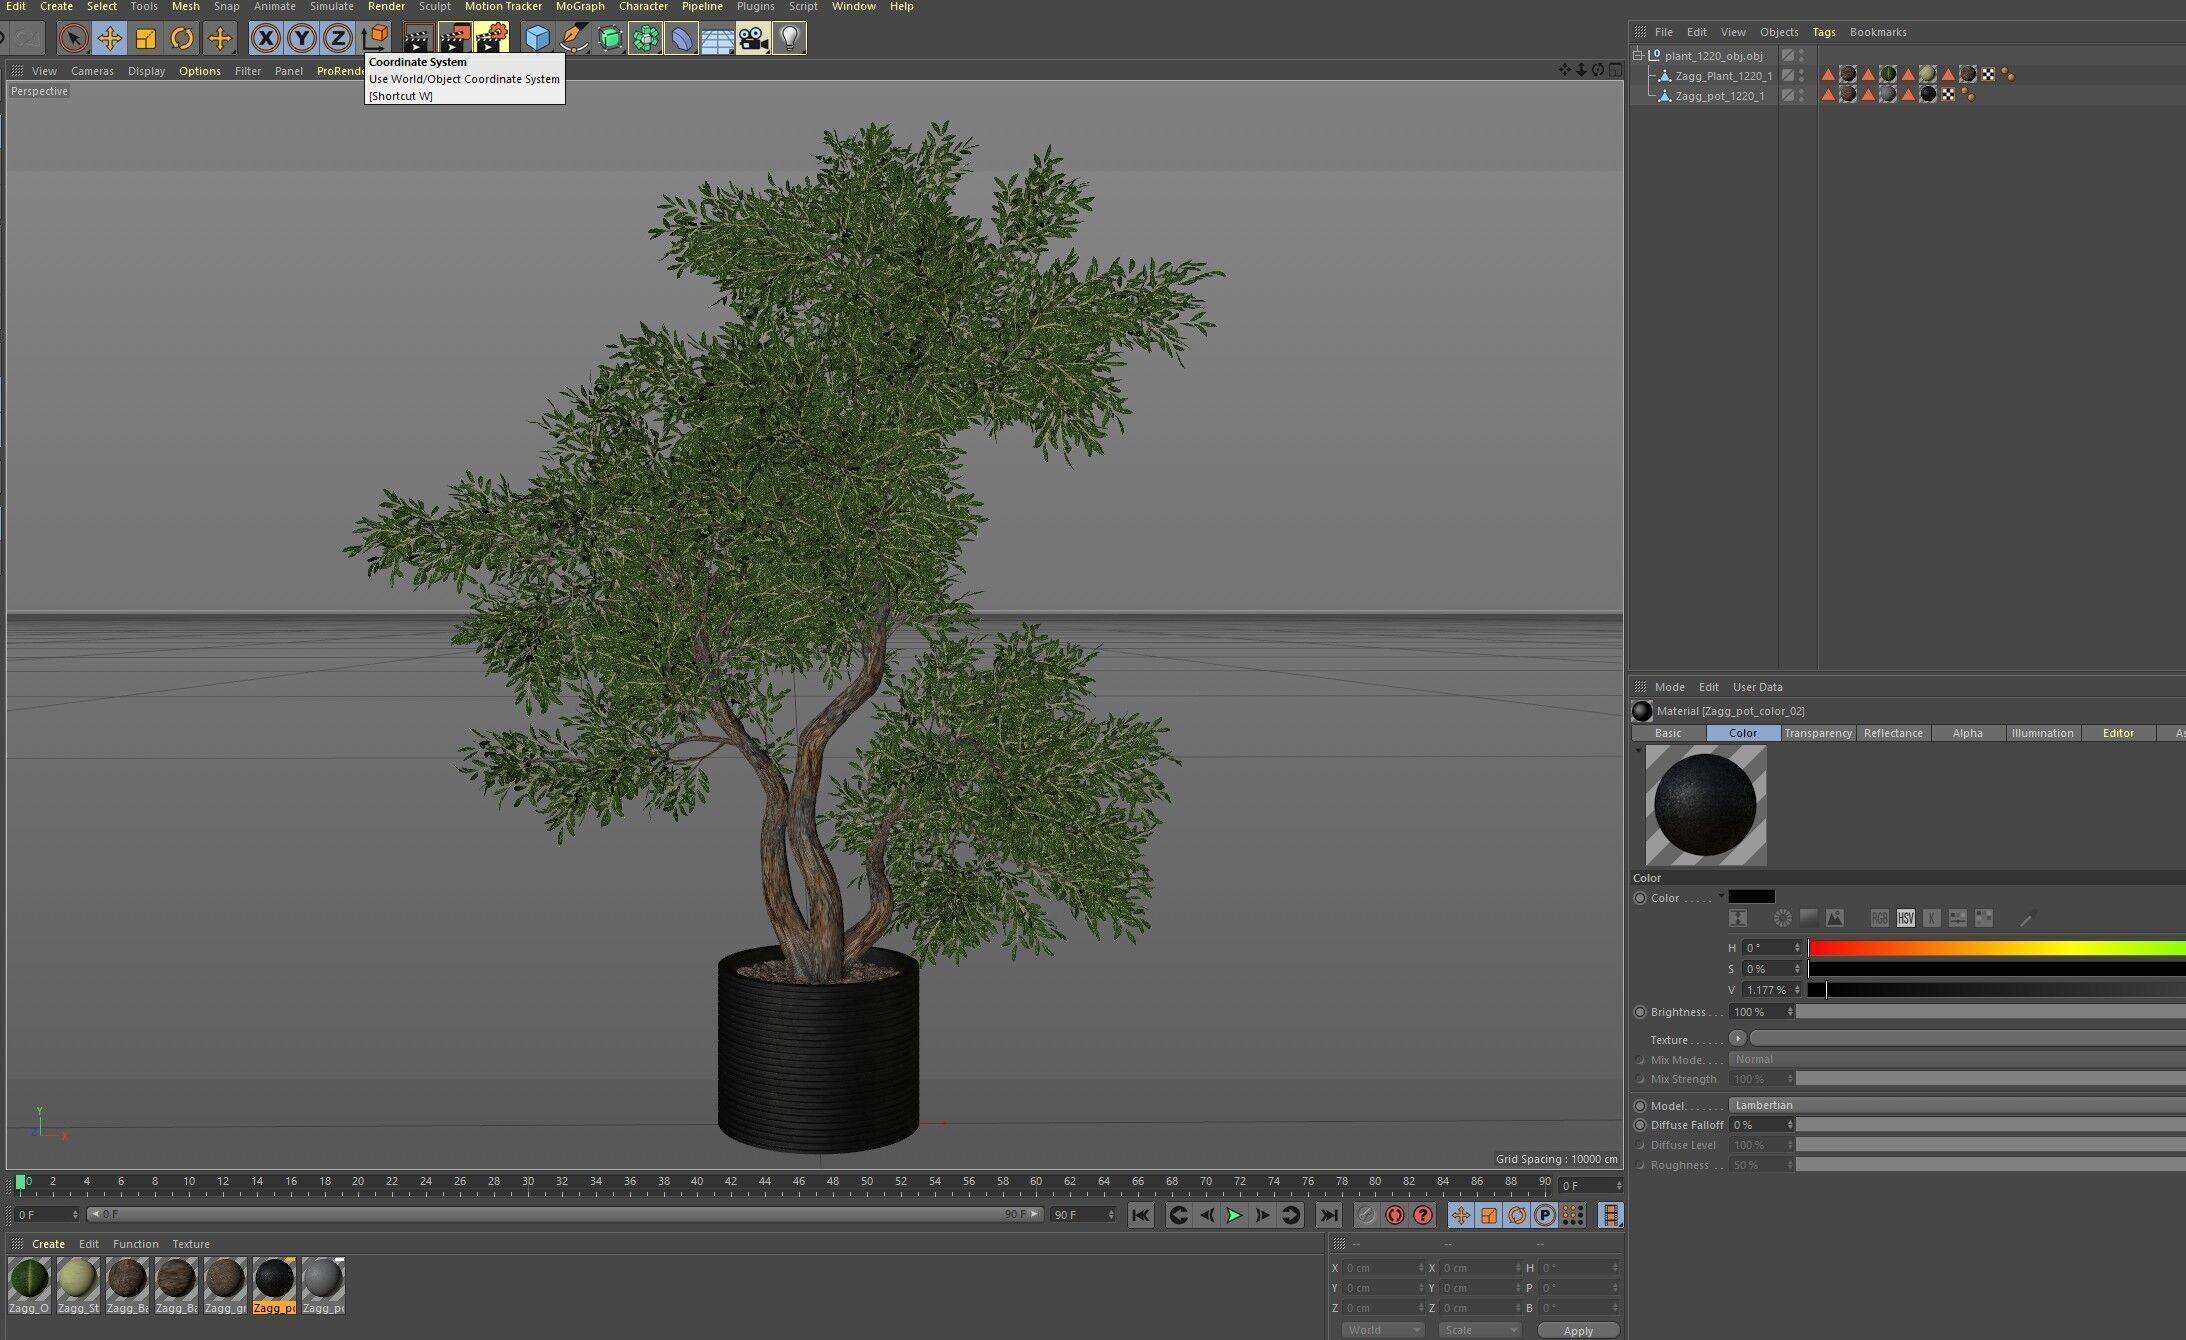Open Scale mode dropdown in coordinates
Screen dimensions: 2186x1340
[1479, 1330]
